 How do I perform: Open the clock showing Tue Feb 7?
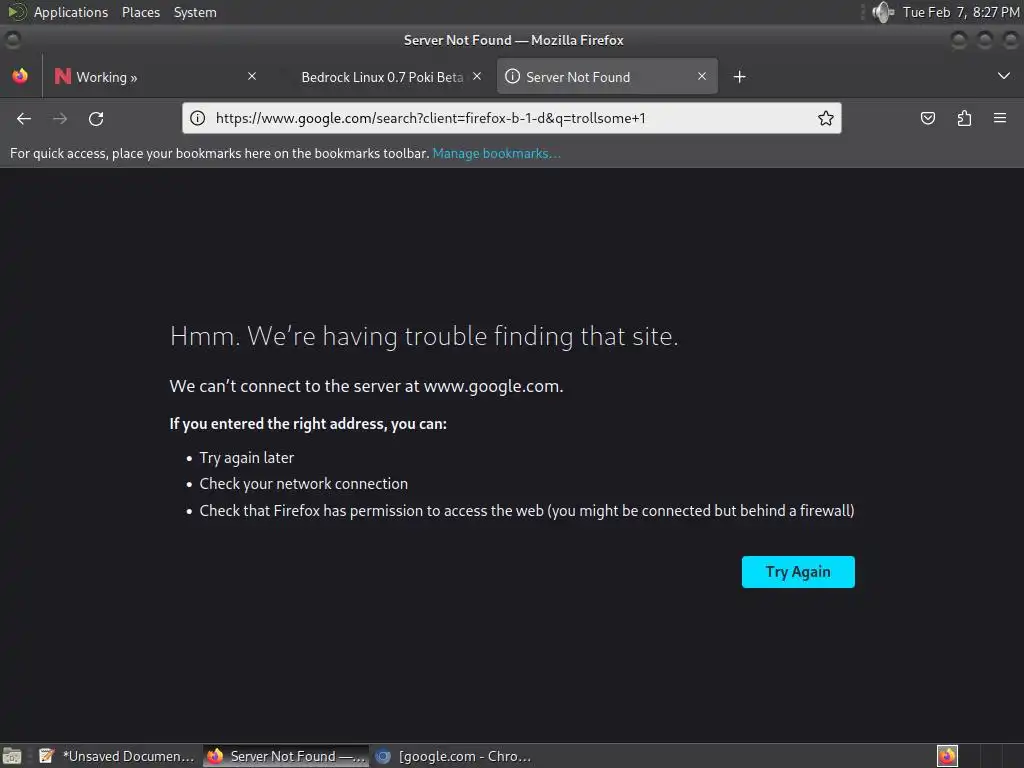(961, 12)
